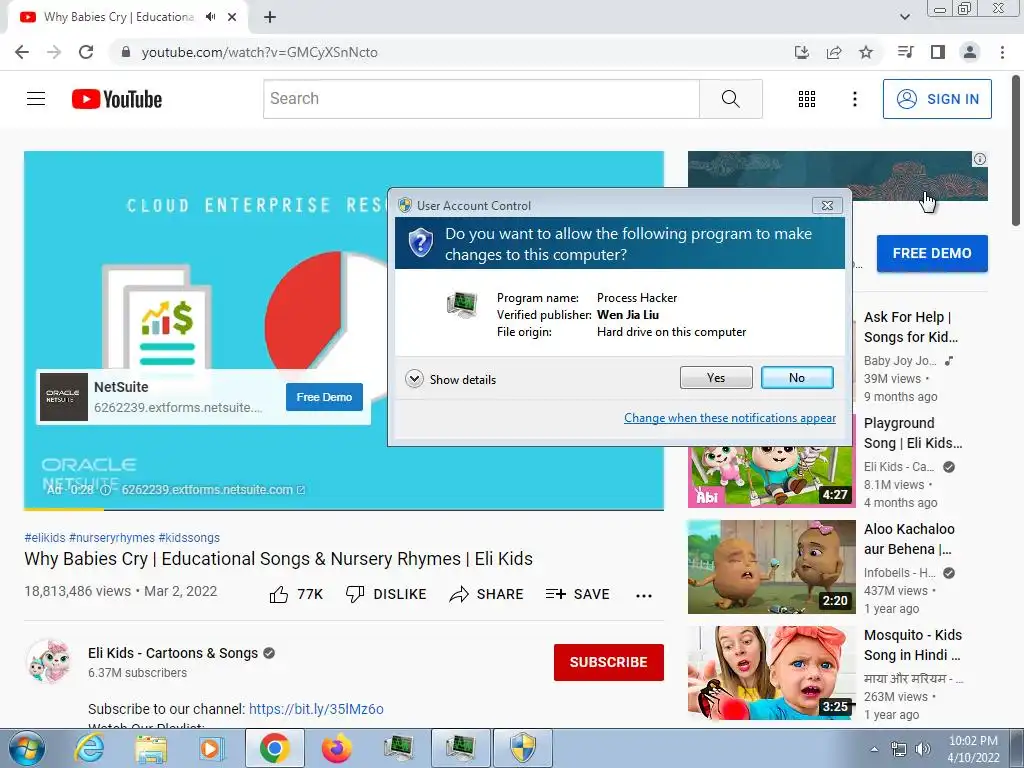Open Firefox from taskbar
The image size is (1024, 768).
pos(336,749)
